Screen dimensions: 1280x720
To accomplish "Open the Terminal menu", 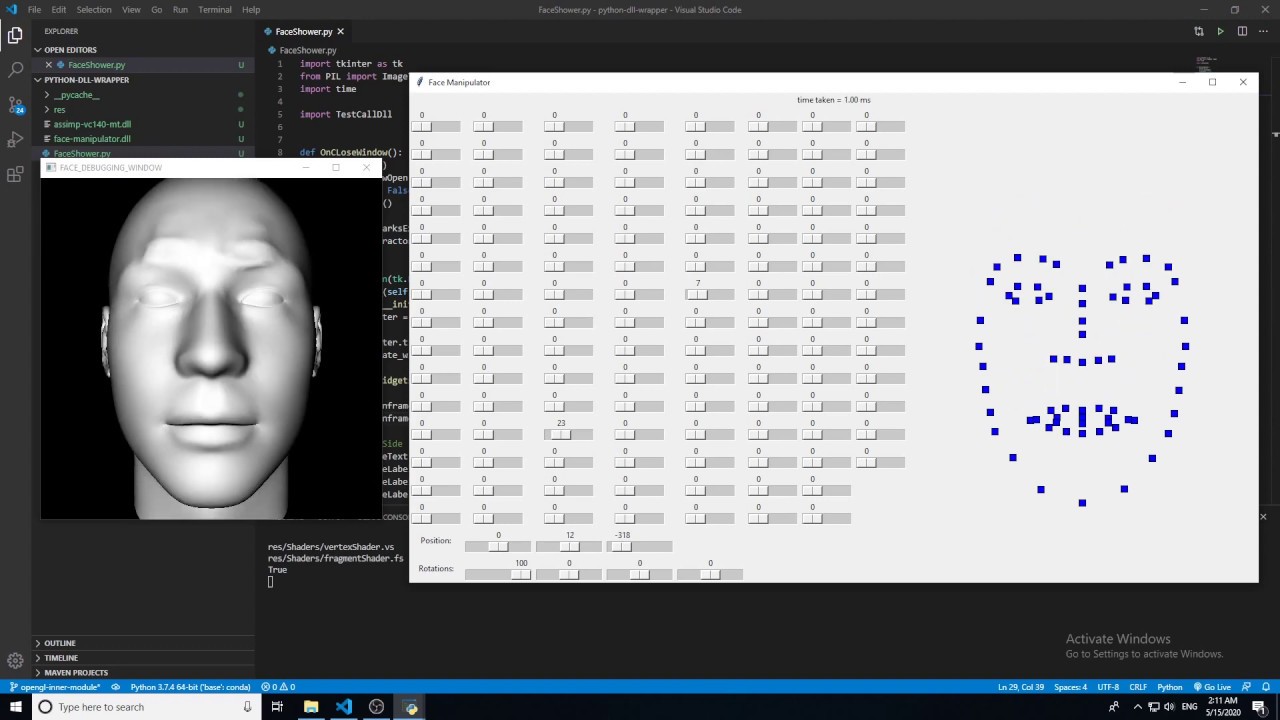I will point(215,9).
